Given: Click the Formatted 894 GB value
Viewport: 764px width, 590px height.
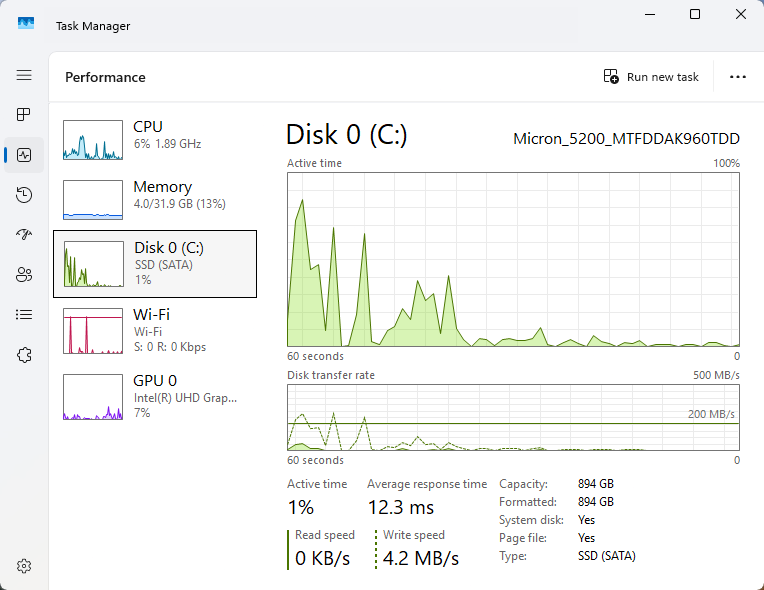Looking at the screenshot, I should coord(595,502).
